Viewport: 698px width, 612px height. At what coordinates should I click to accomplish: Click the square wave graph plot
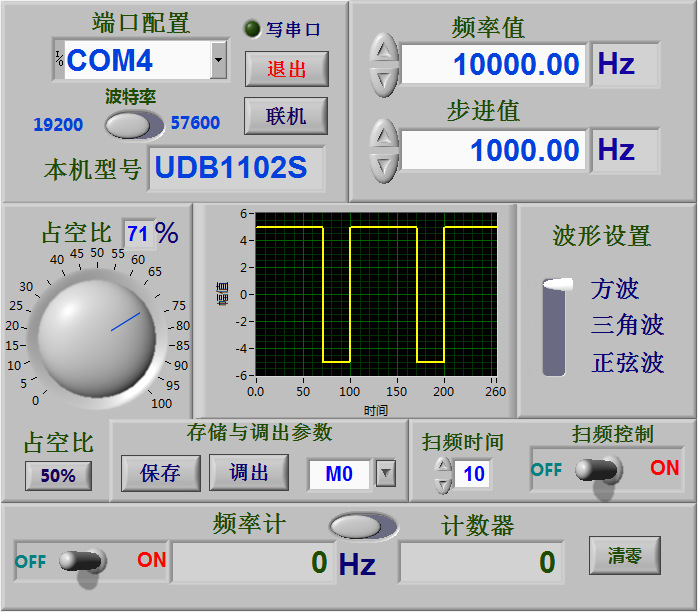(376, 295)
